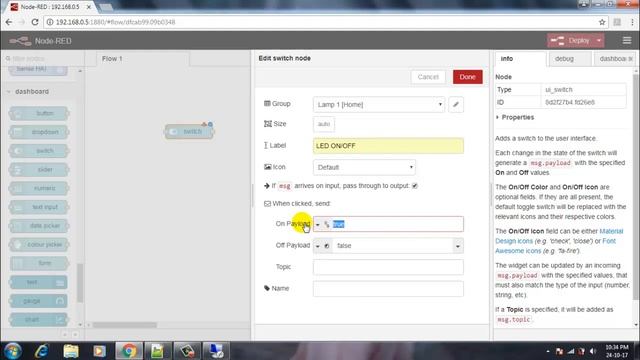Click the browser address bar
Screen dimensions: 640x360
click(x=322, y=22)
